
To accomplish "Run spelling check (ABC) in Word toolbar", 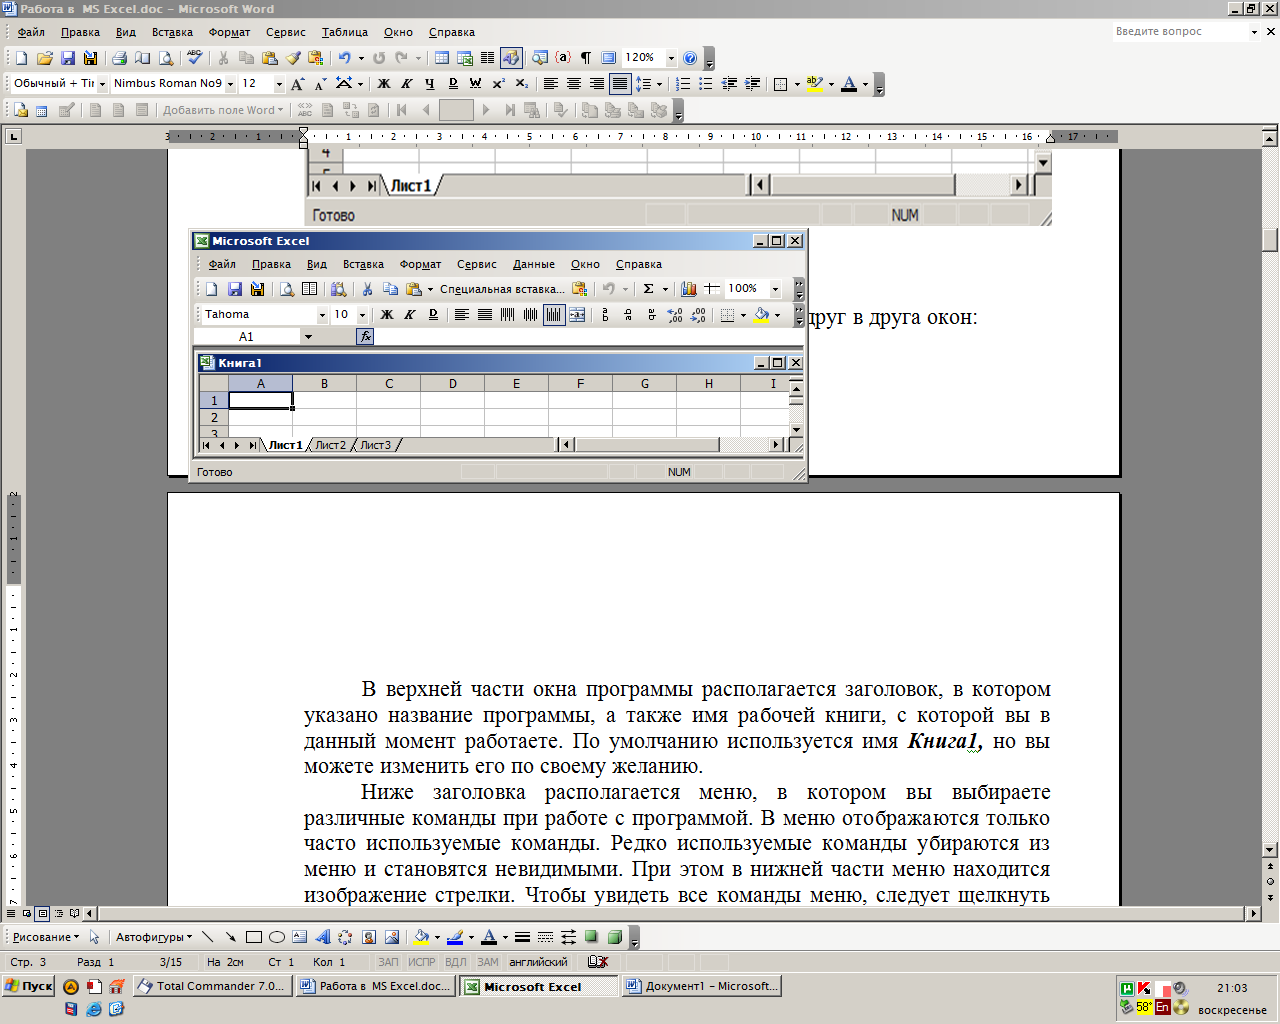I will click(x=194, y=58).
